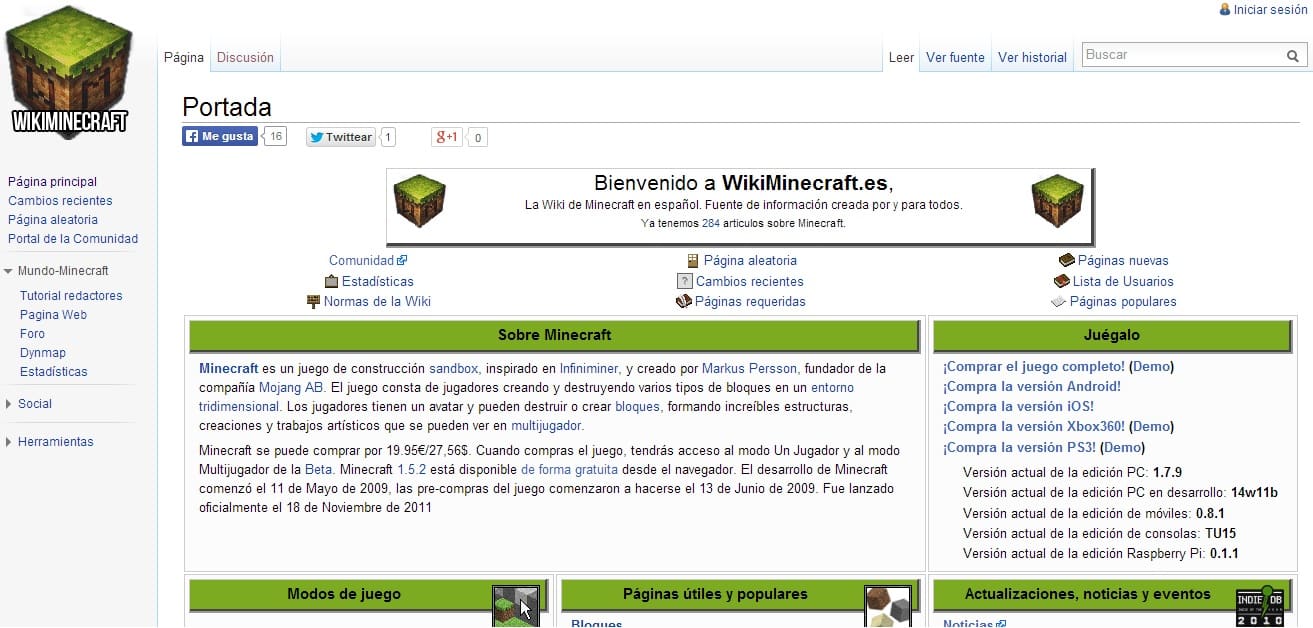Open Portal de la Comunidad link
The width and height of the screenshot is (1313, 628).
coord(73,239)
